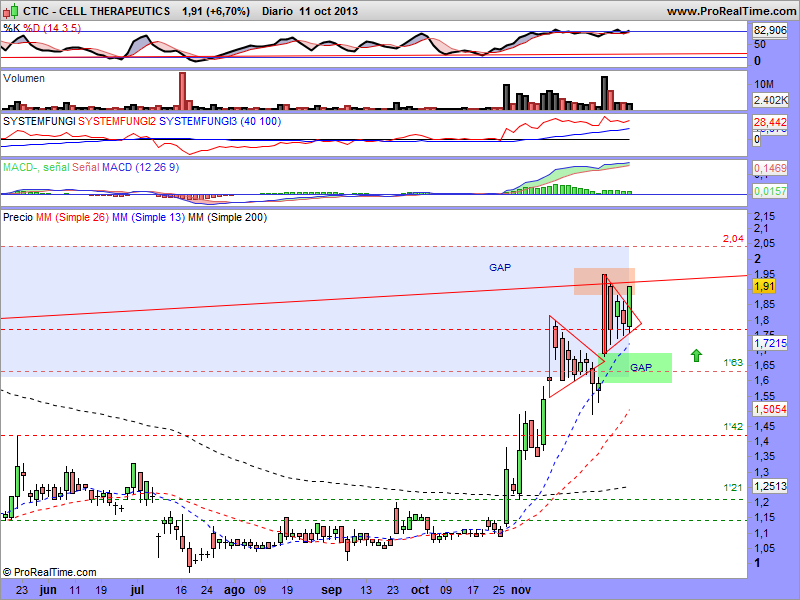800x600 pixels.
Task: Click the jun month label on time axis
Action: [x=48, y=590]
